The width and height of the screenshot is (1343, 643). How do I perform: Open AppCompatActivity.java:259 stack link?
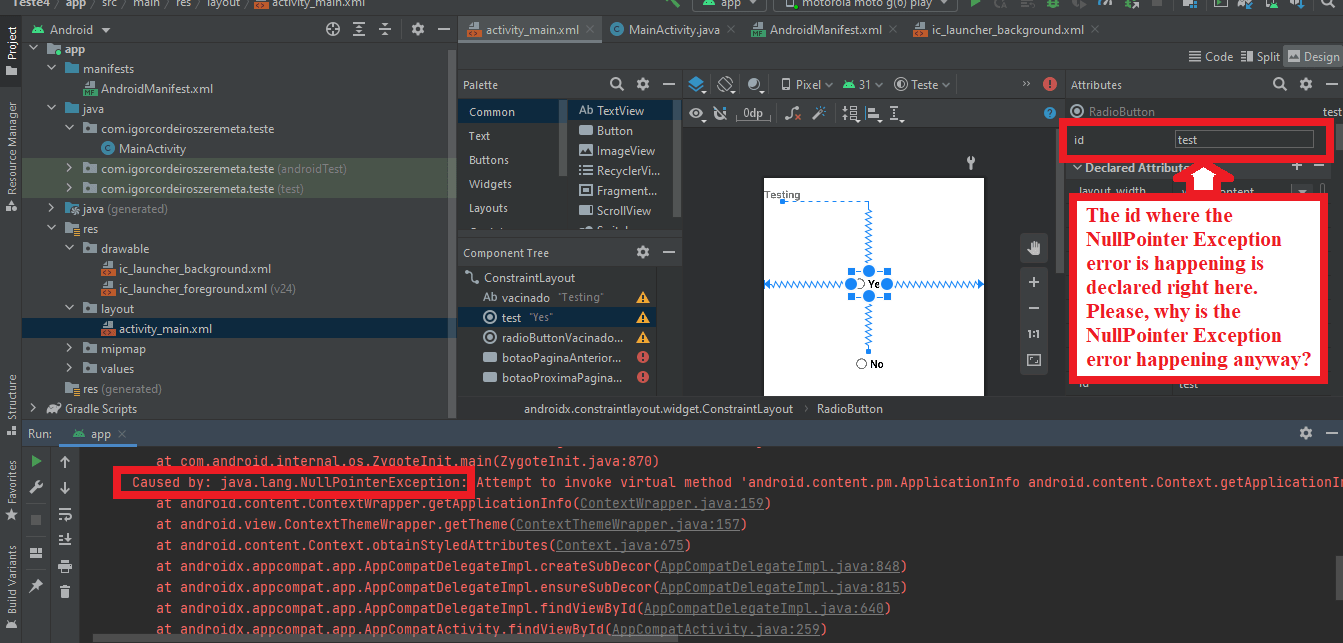[x=714, y=629]
